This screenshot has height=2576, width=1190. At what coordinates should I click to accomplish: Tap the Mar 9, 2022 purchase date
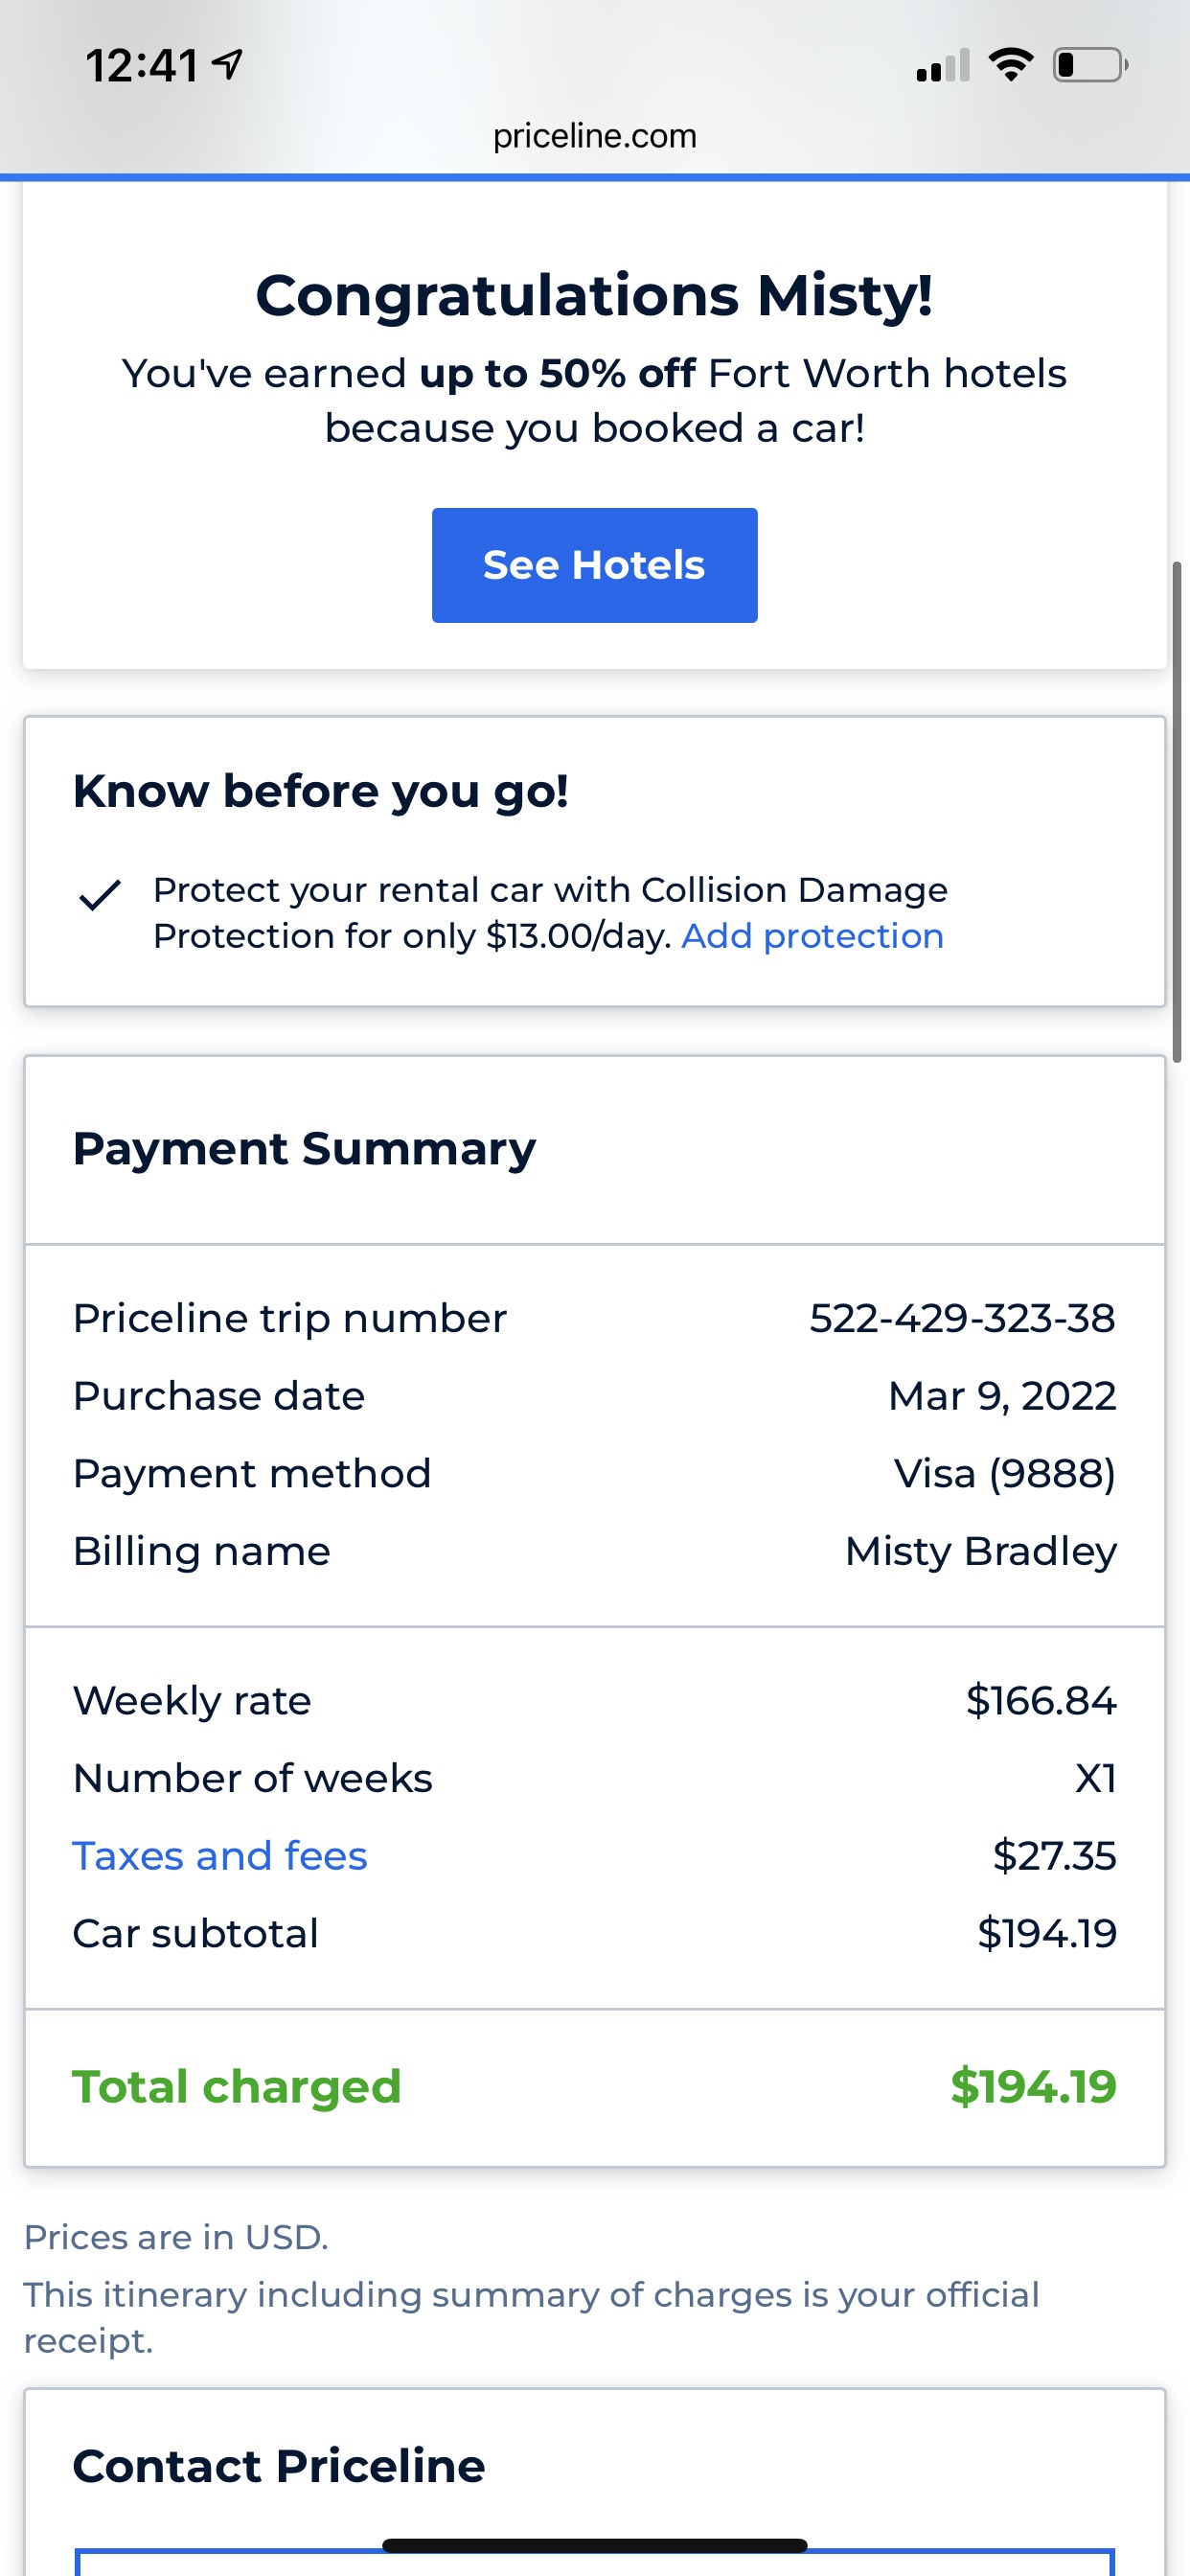1001,1396
